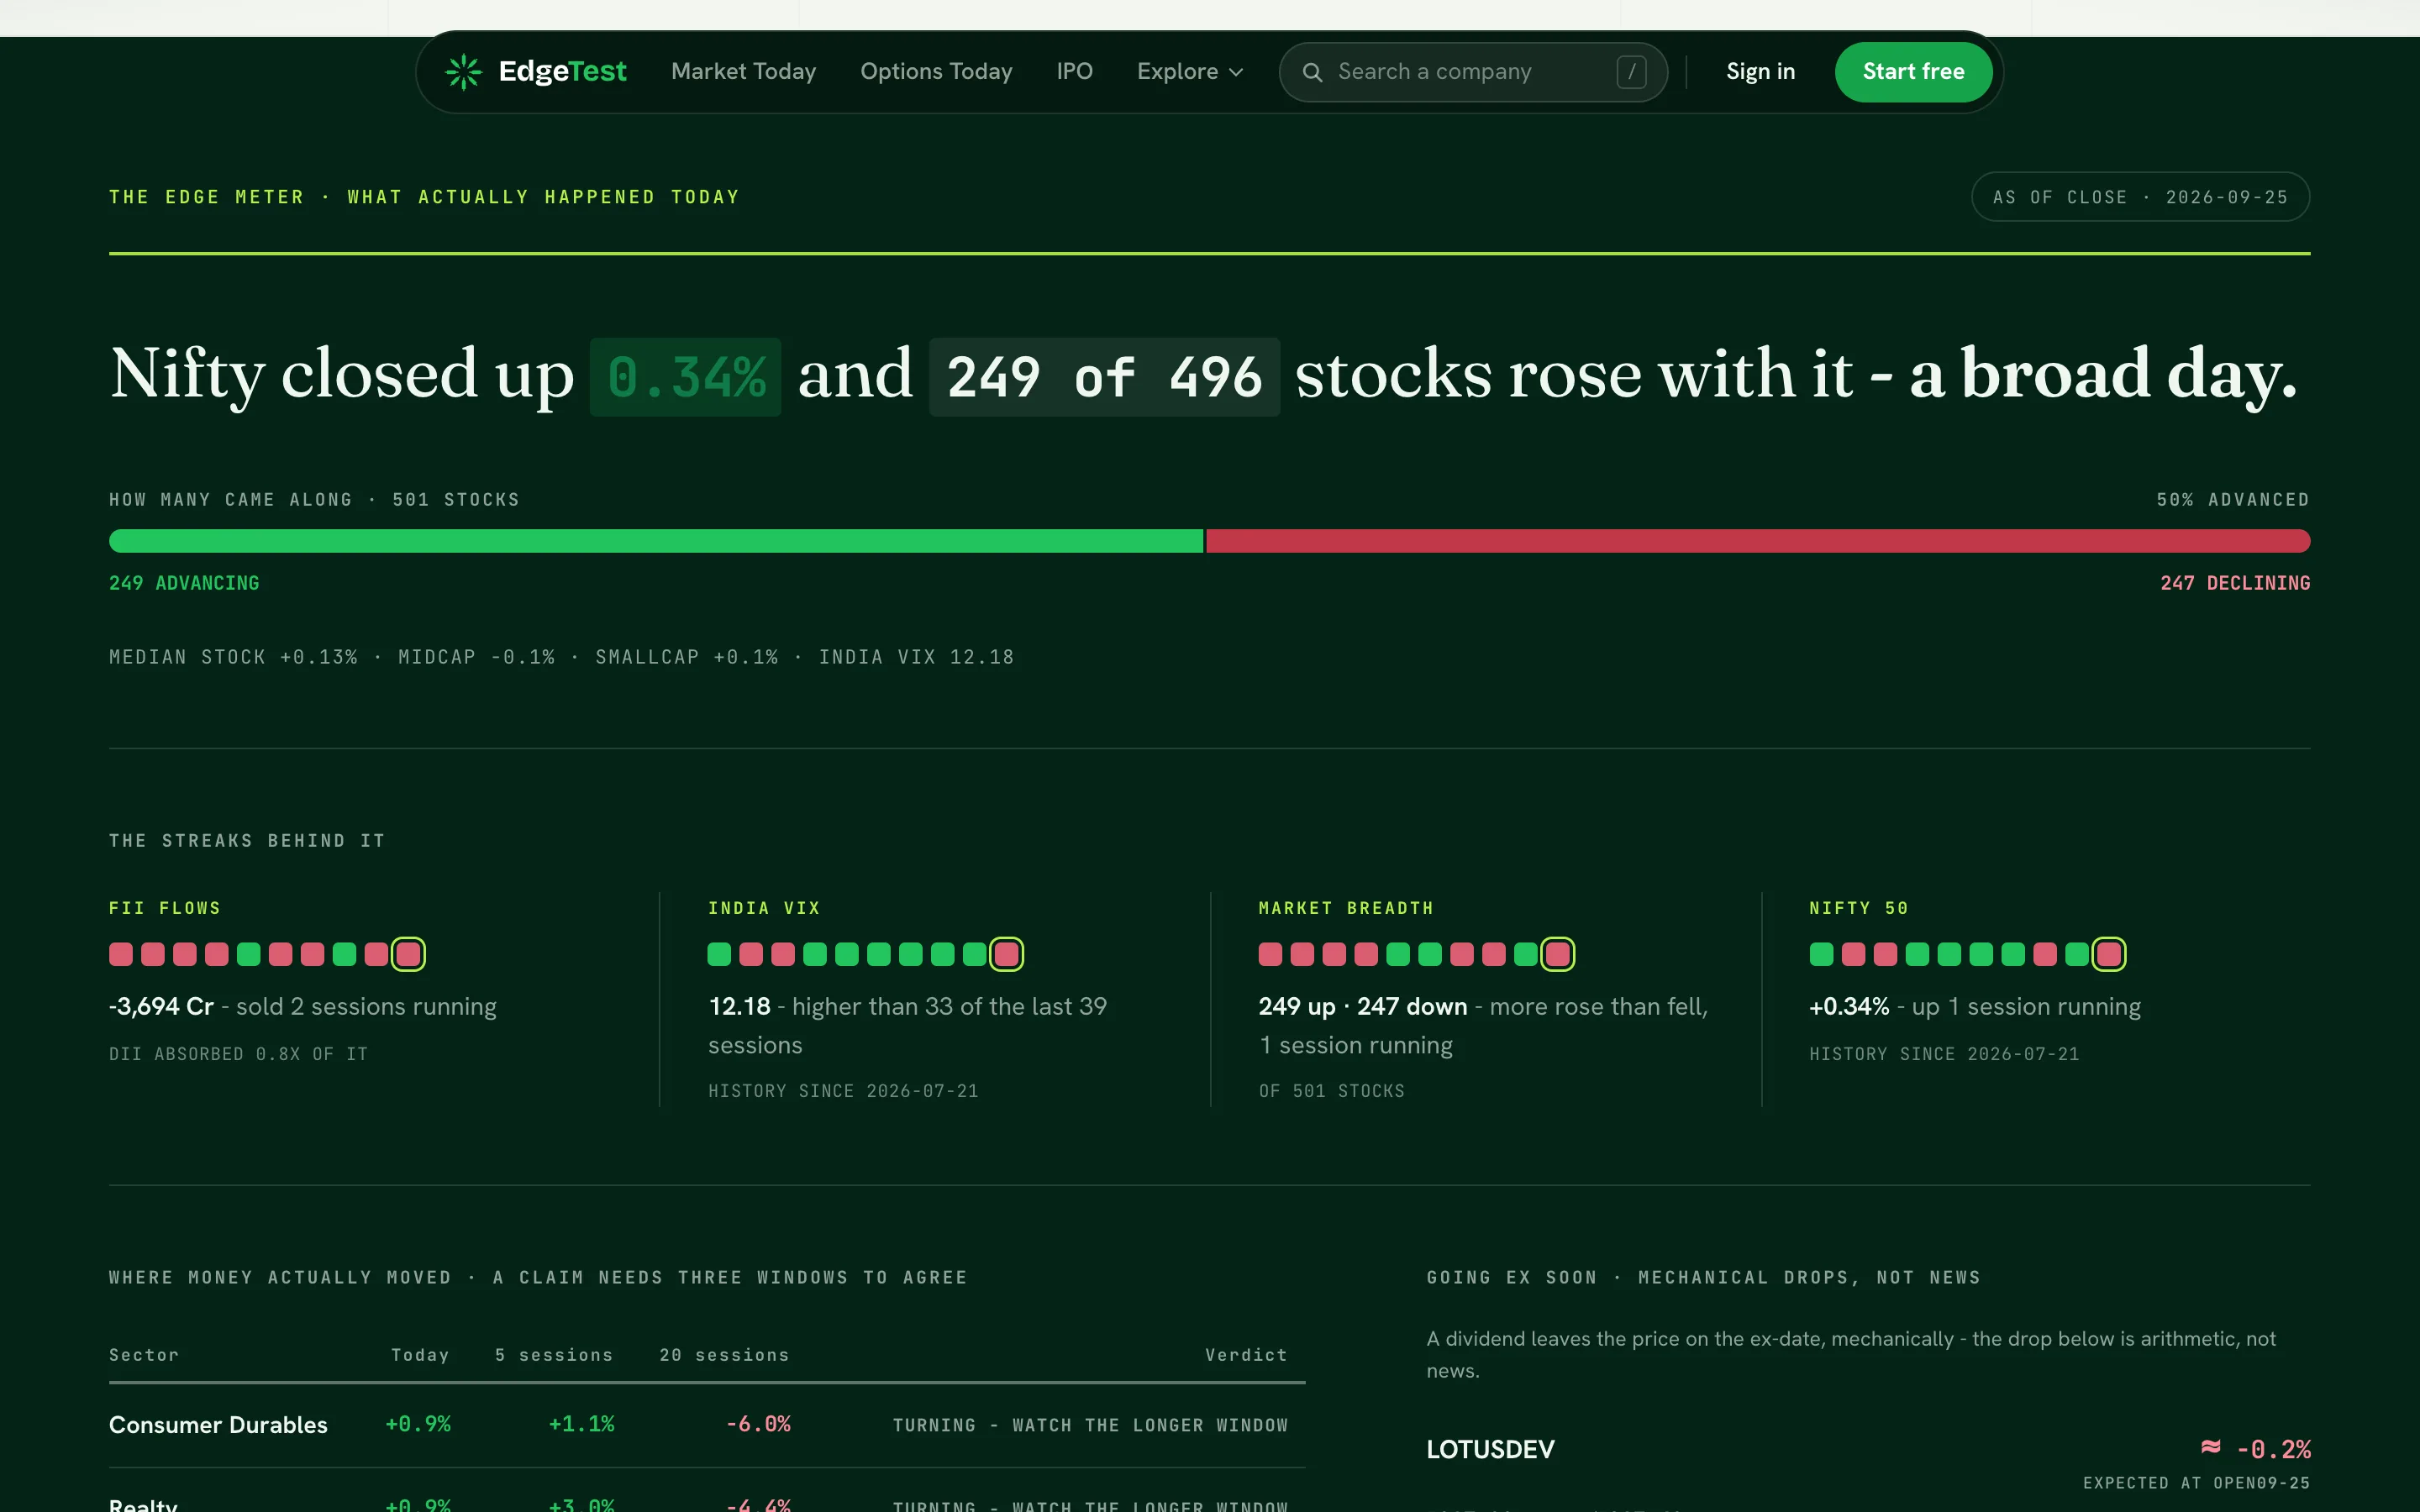2420x1512 pixels.
Task: Click the red declining portion of breadth bar
Action: coord(1758,541)
